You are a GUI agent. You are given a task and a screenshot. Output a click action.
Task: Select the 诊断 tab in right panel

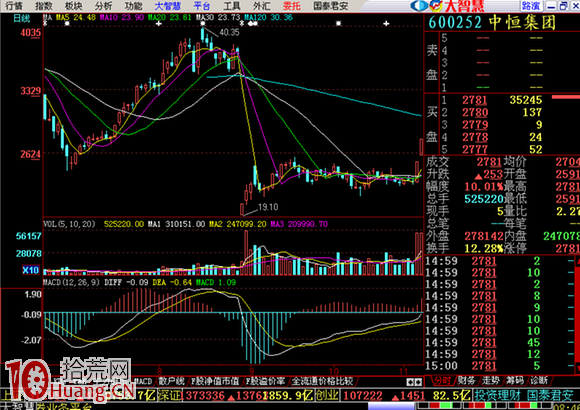pos(539,380)
